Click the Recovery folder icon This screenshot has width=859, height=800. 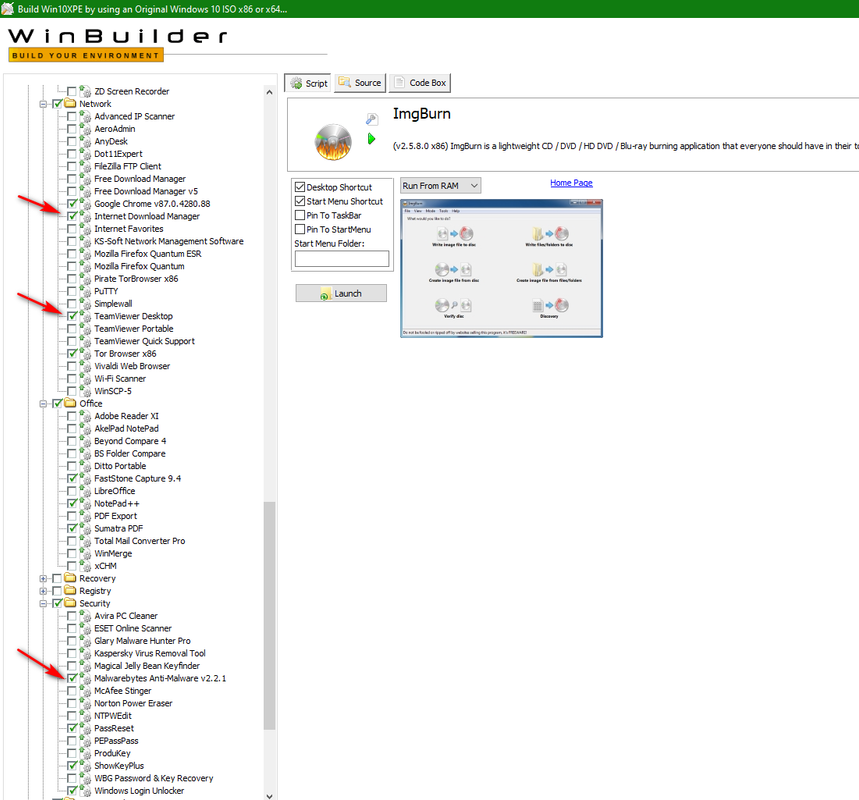point(70,578)
